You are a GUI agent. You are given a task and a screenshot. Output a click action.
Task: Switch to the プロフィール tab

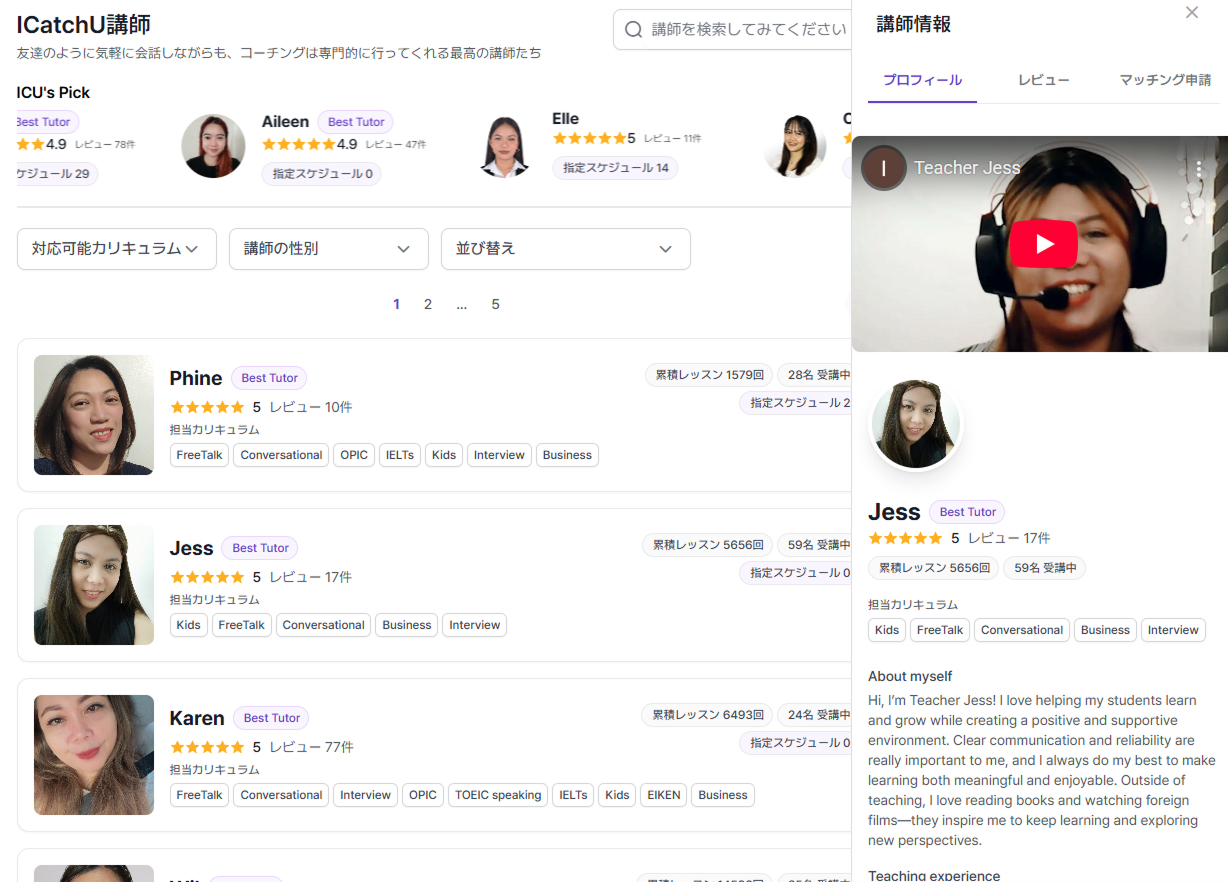pyautogui.click(x=922, y=80)
